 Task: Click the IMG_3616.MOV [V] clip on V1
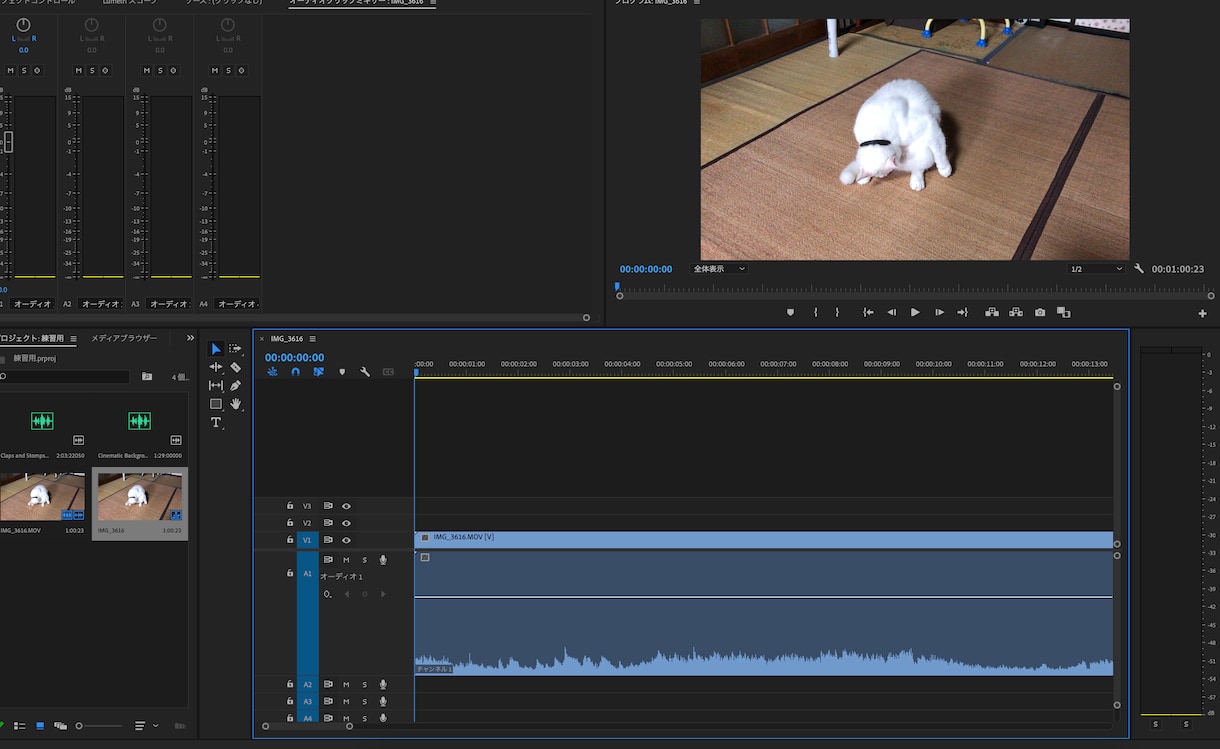click(x=764, y=538)
